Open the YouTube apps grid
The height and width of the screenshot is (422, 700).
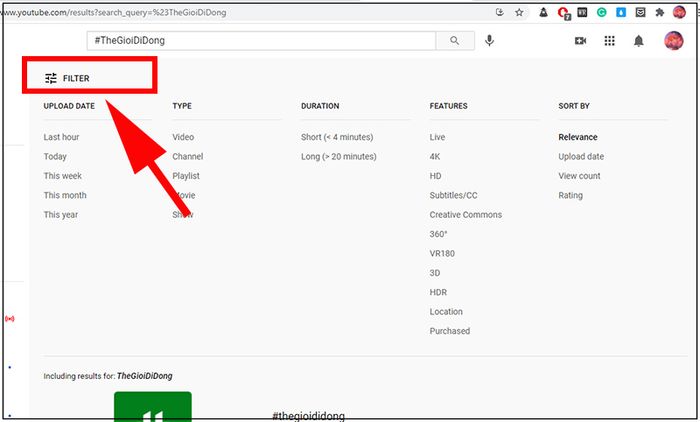pyautogui.click(x=609, y=41)
